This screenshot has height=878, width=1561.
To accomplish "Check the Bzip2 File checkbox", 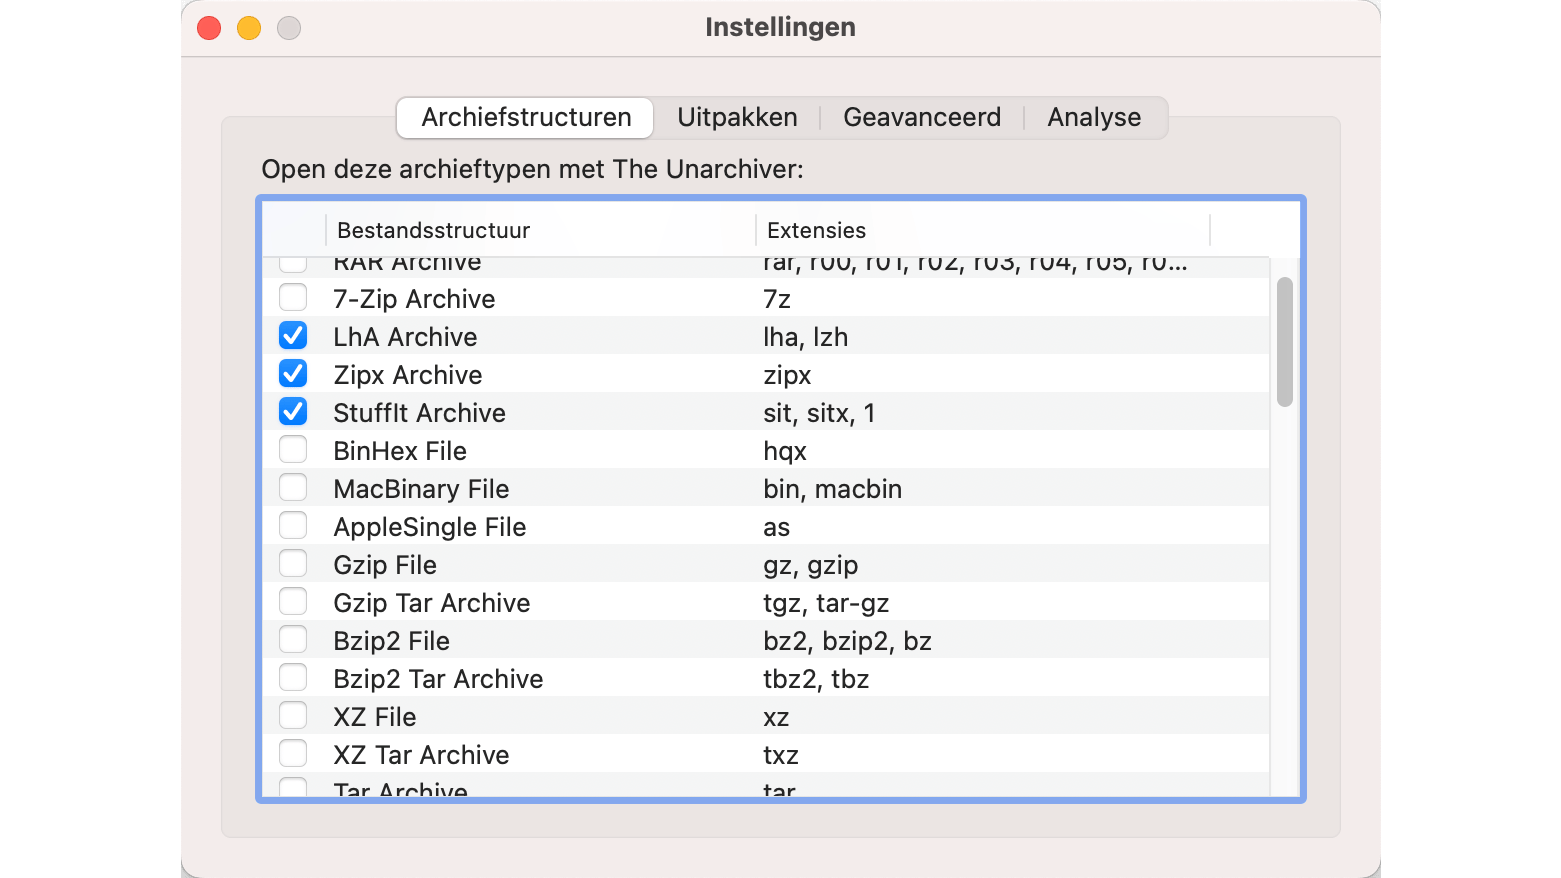I will click(x=293, y=639).
